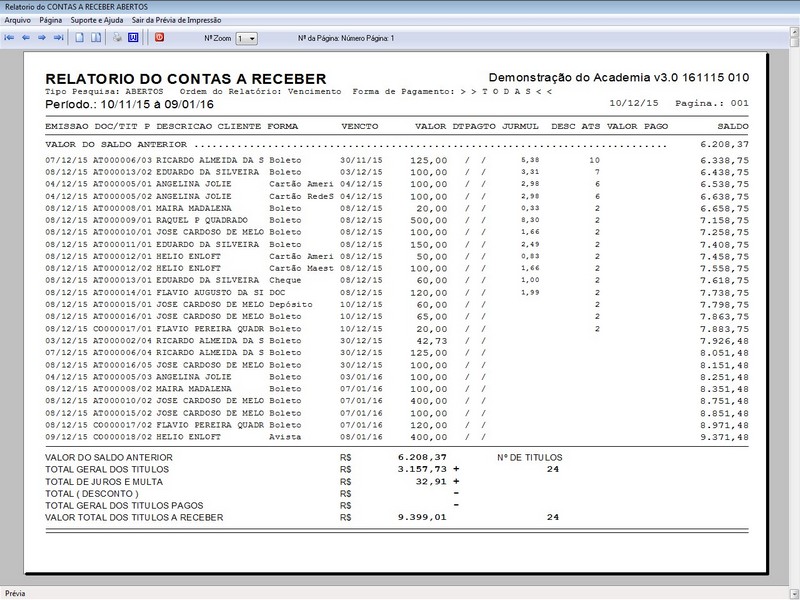Image resolution: width=800 pixels, height=600 pixels.
Task: Click the Prévia status bar label
Action: click(x=15, y=593)
